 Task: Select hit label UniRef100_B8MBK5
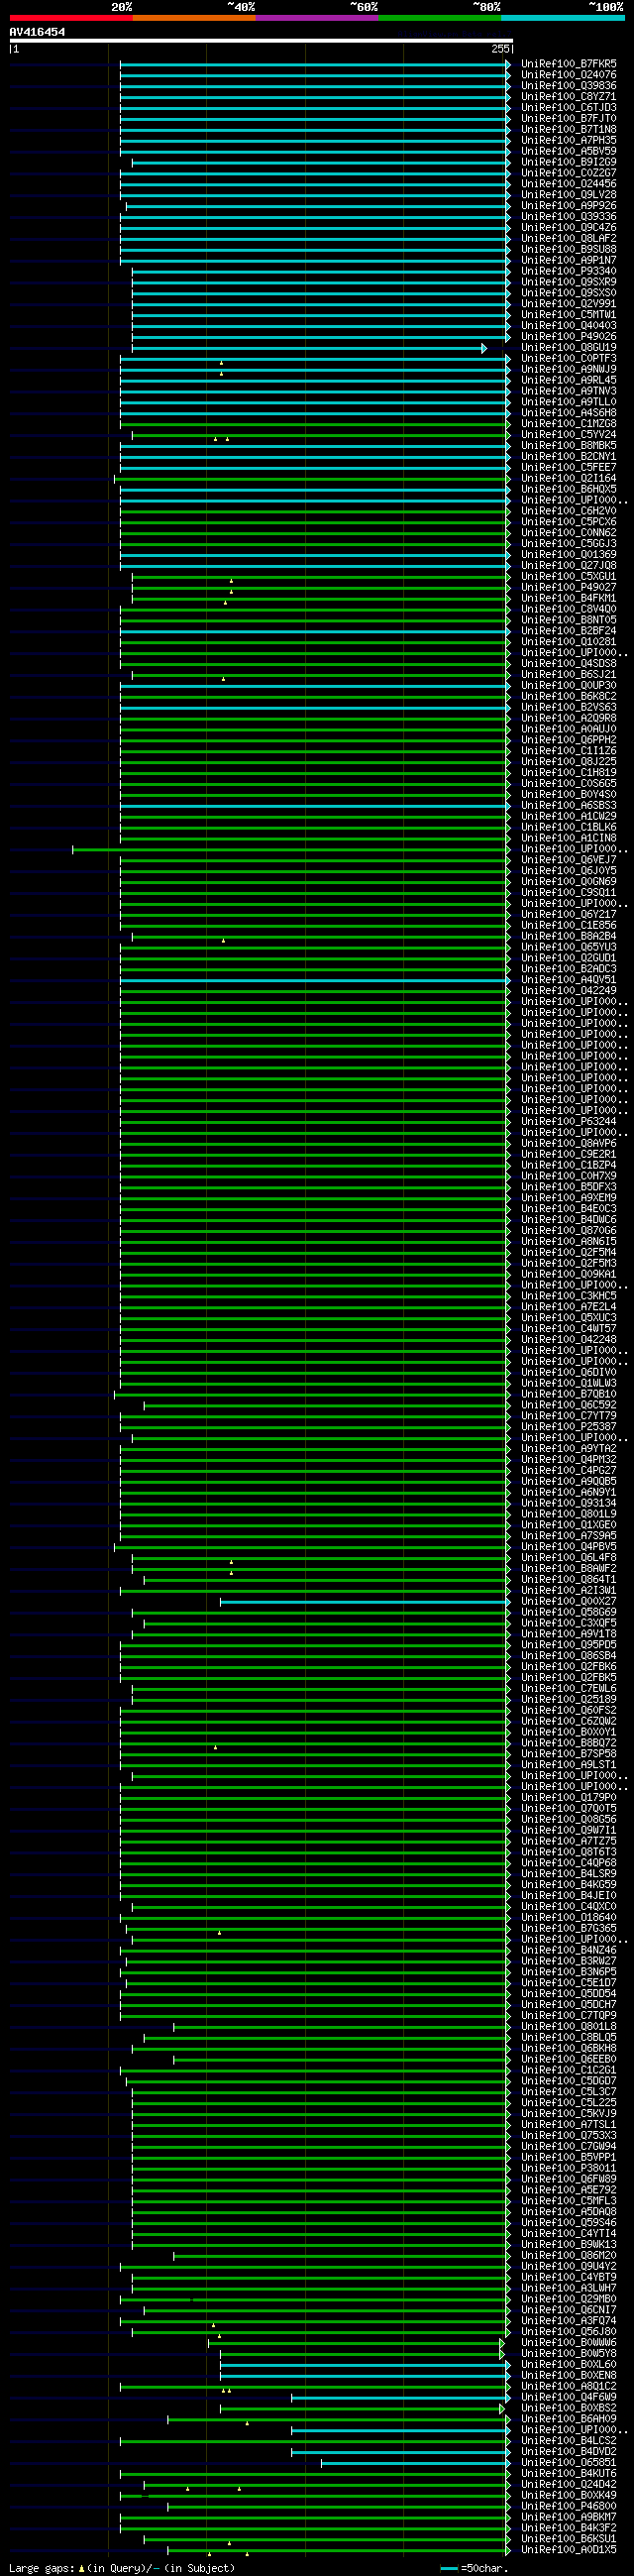569,446
